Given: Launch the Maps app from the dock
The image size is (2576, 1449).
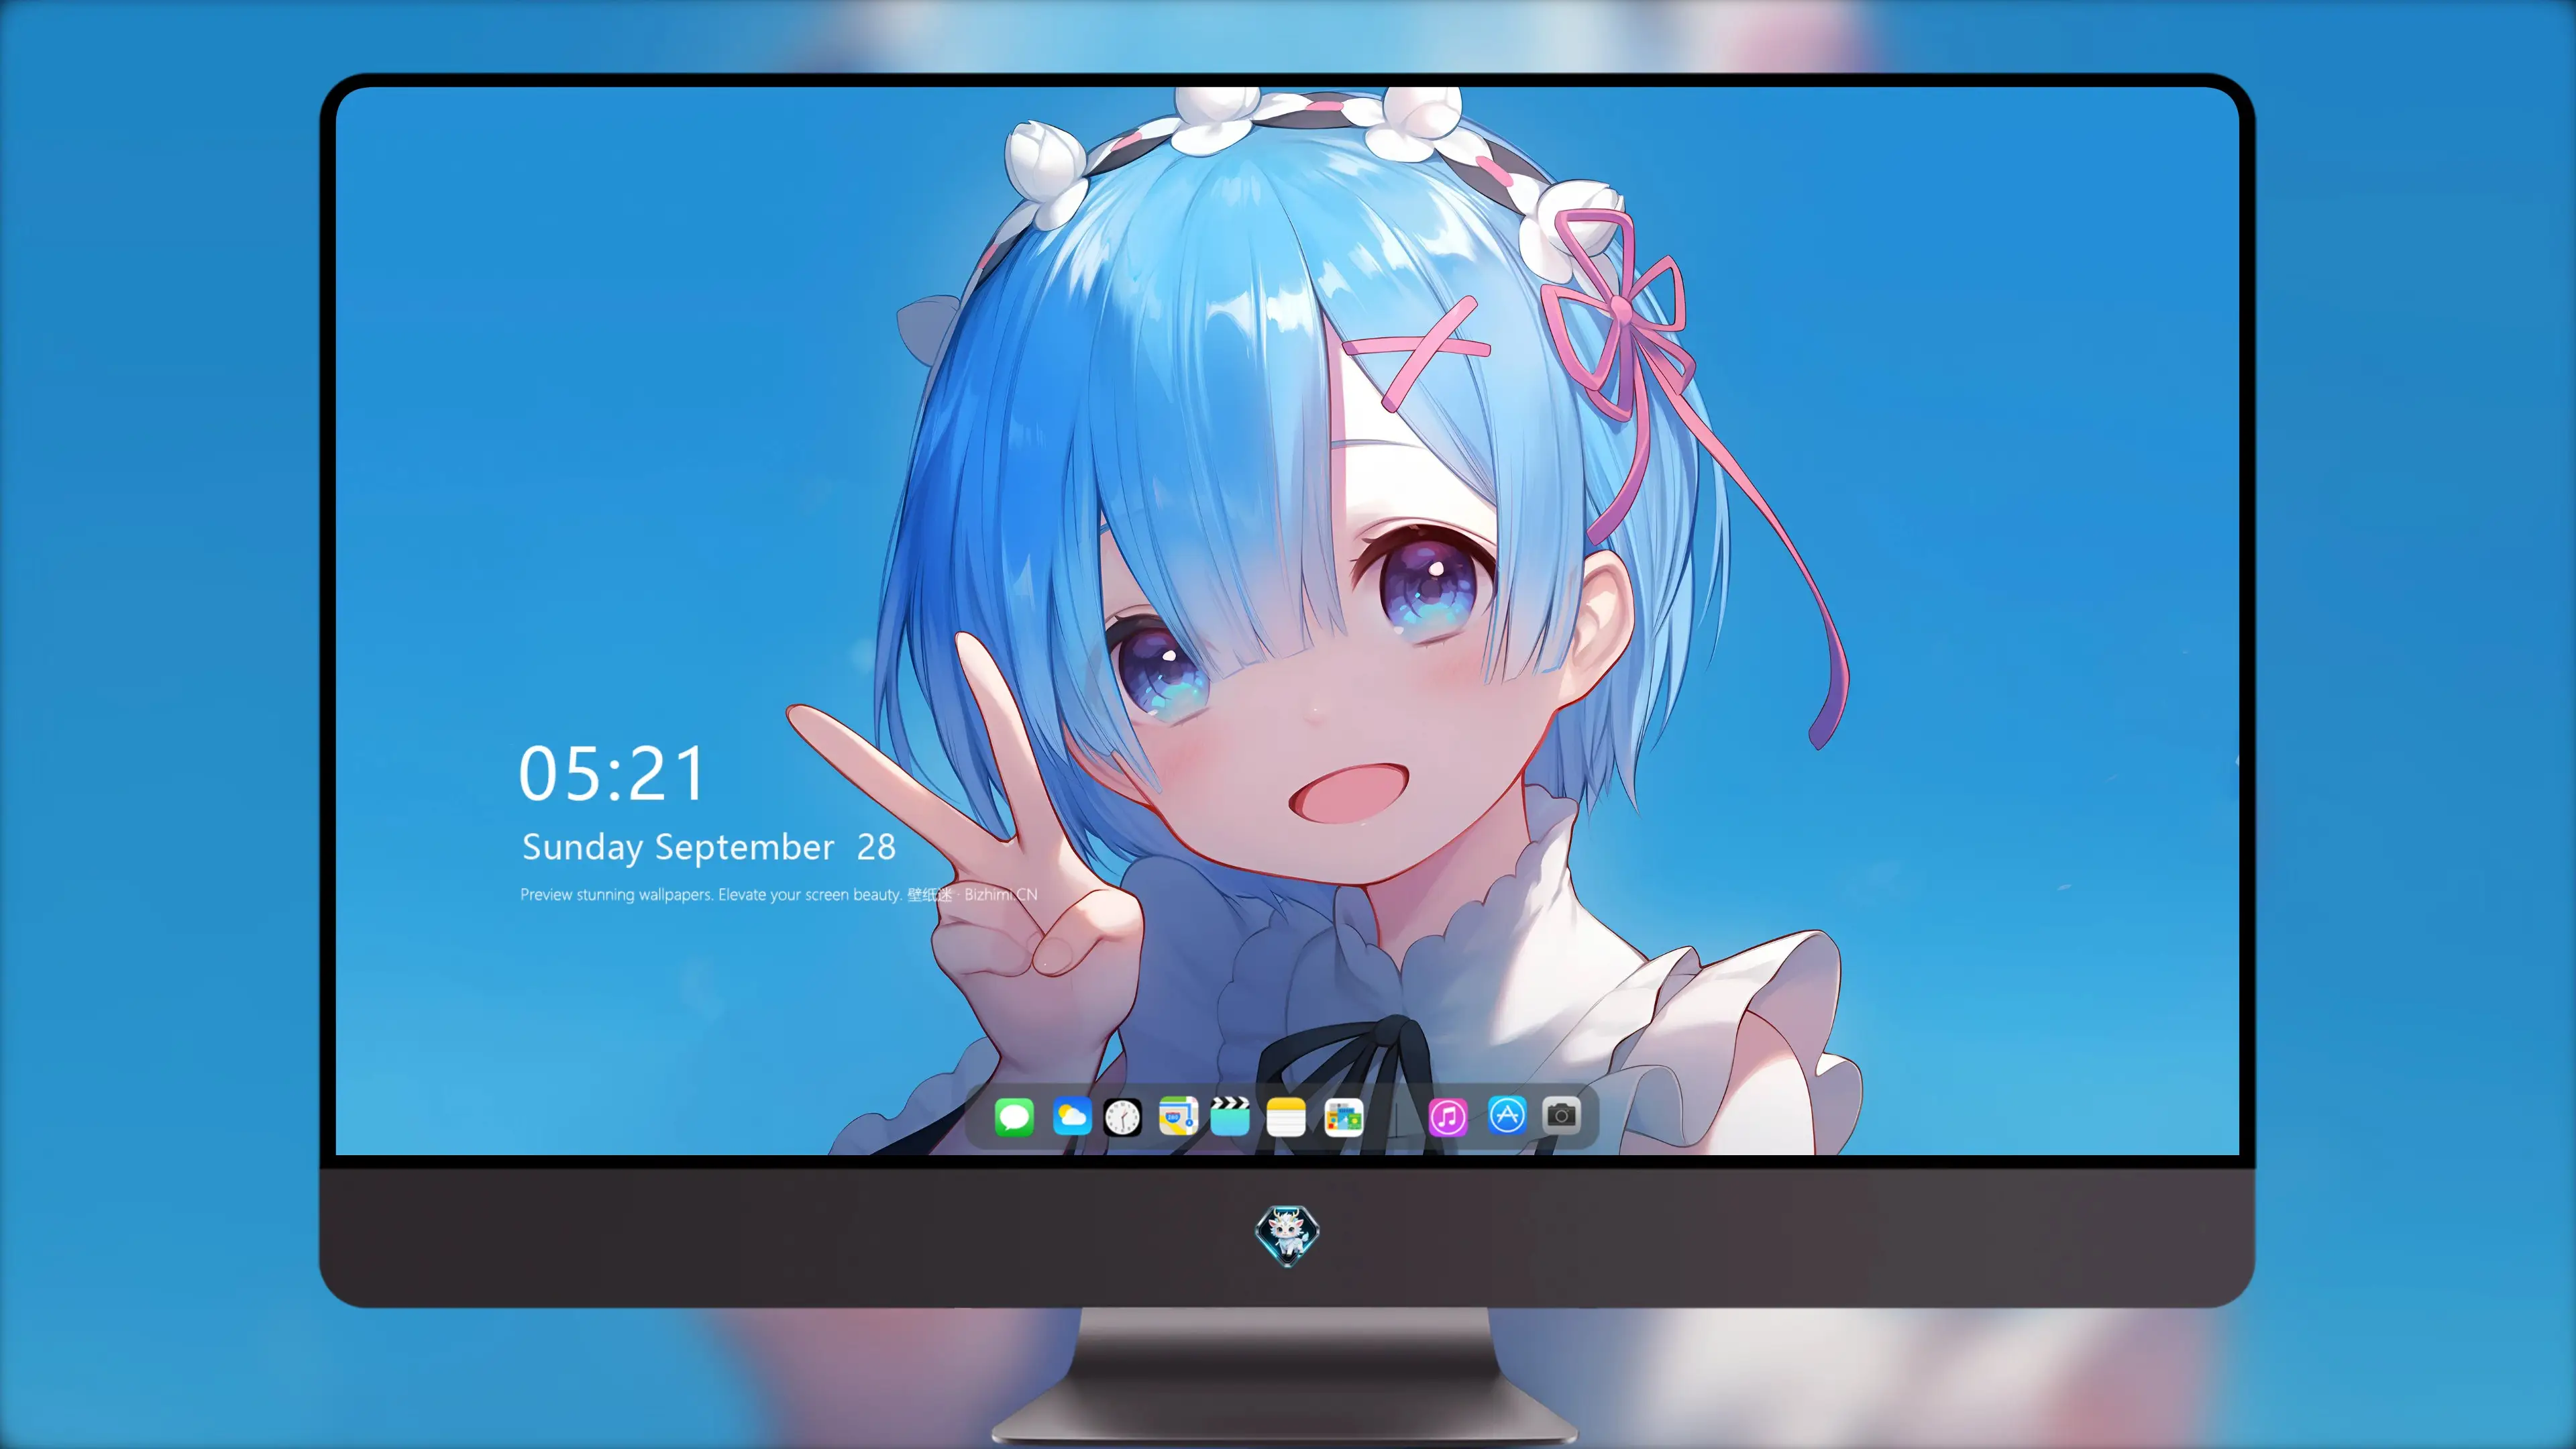Looking at the screenshot, I should point(1178,1116).
